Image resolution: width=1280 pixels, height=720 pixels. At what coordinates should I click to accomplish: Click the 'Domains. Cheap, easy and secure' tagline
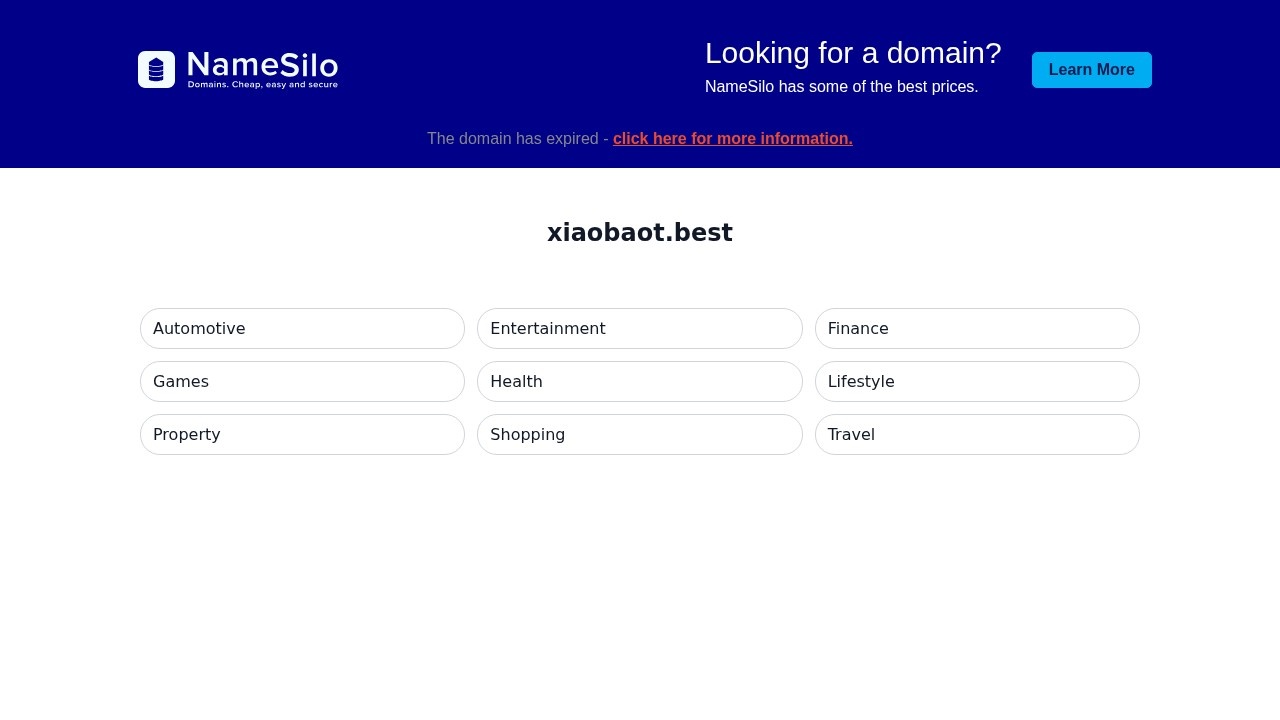(262, 85)
